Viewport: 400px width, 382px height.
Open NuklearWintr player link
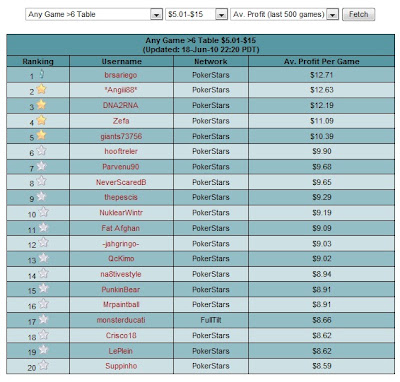click(x=121, y=213)
